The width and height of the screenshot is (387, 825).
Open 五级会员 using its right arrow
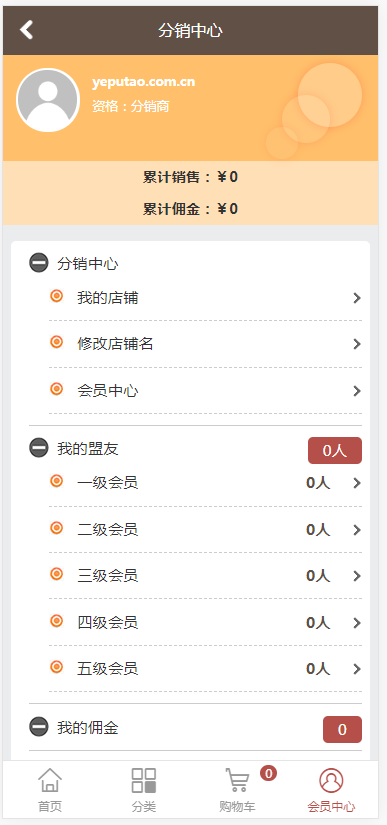tap(357, 669)
